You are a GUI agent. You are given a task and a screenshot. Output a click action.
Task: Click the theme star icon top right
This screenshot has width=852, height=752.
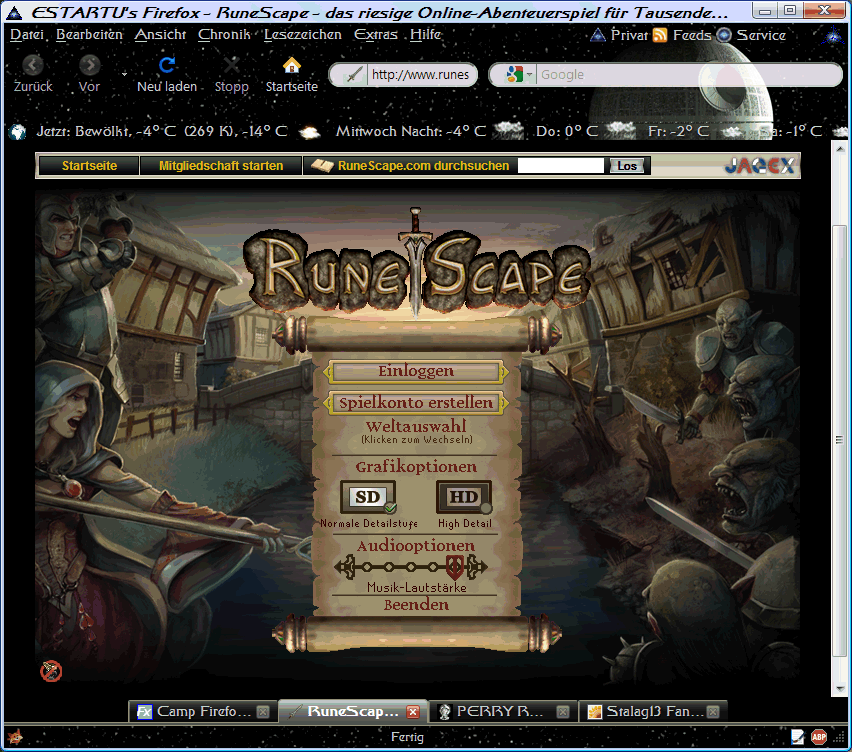834,36
